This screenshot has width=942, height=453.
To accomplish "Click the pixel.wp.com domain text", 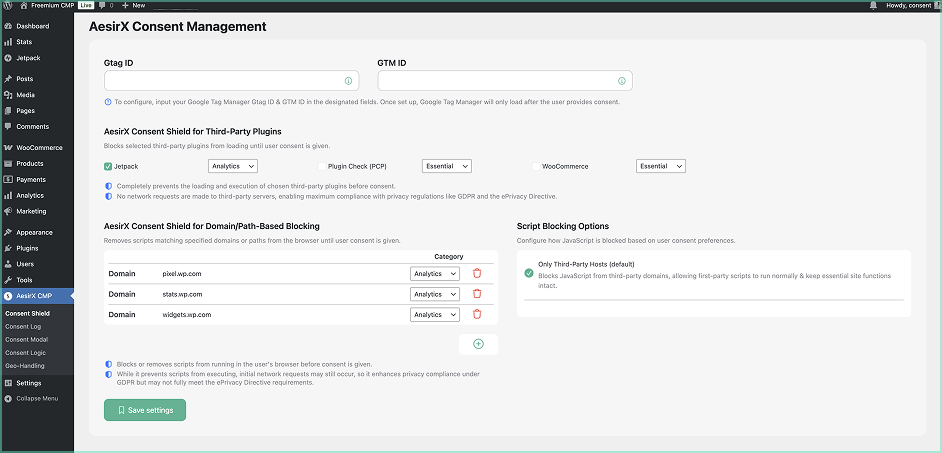I will [x=181, y=274].
